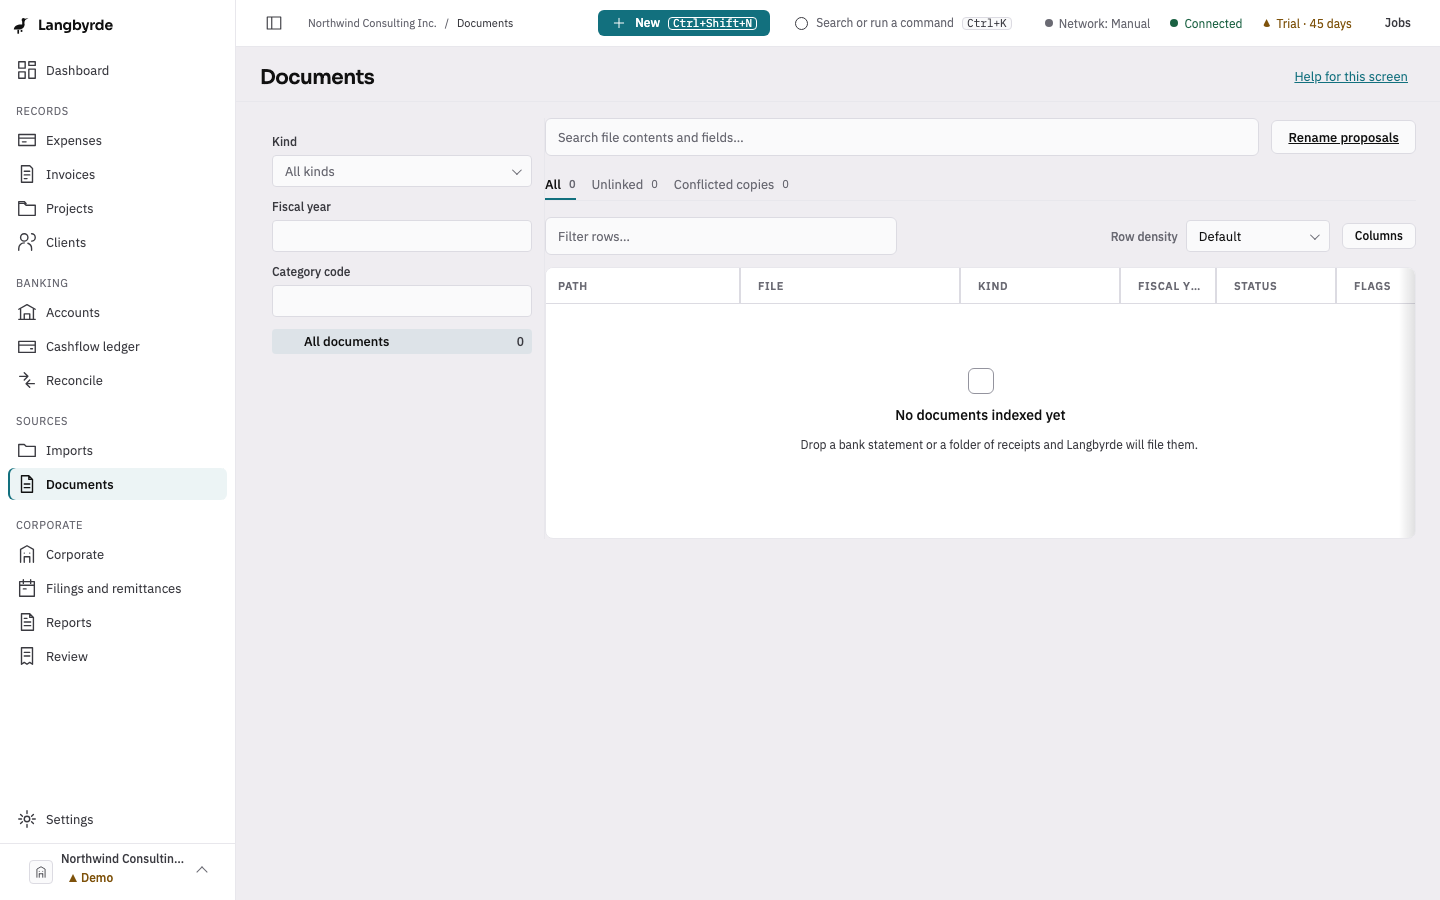
Task: Click the Rename proposals button
Action: coord(1343,137)
